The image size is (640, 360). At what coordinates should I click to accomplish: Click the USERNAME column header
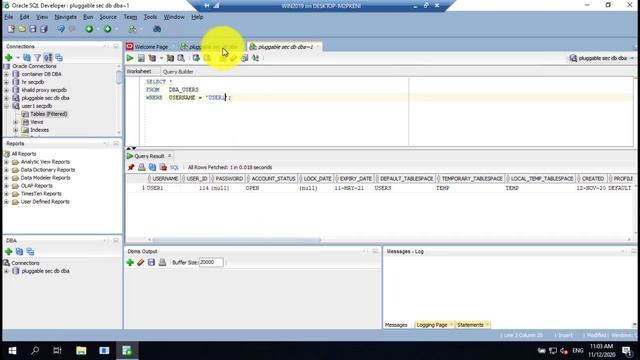click(165, 179)
